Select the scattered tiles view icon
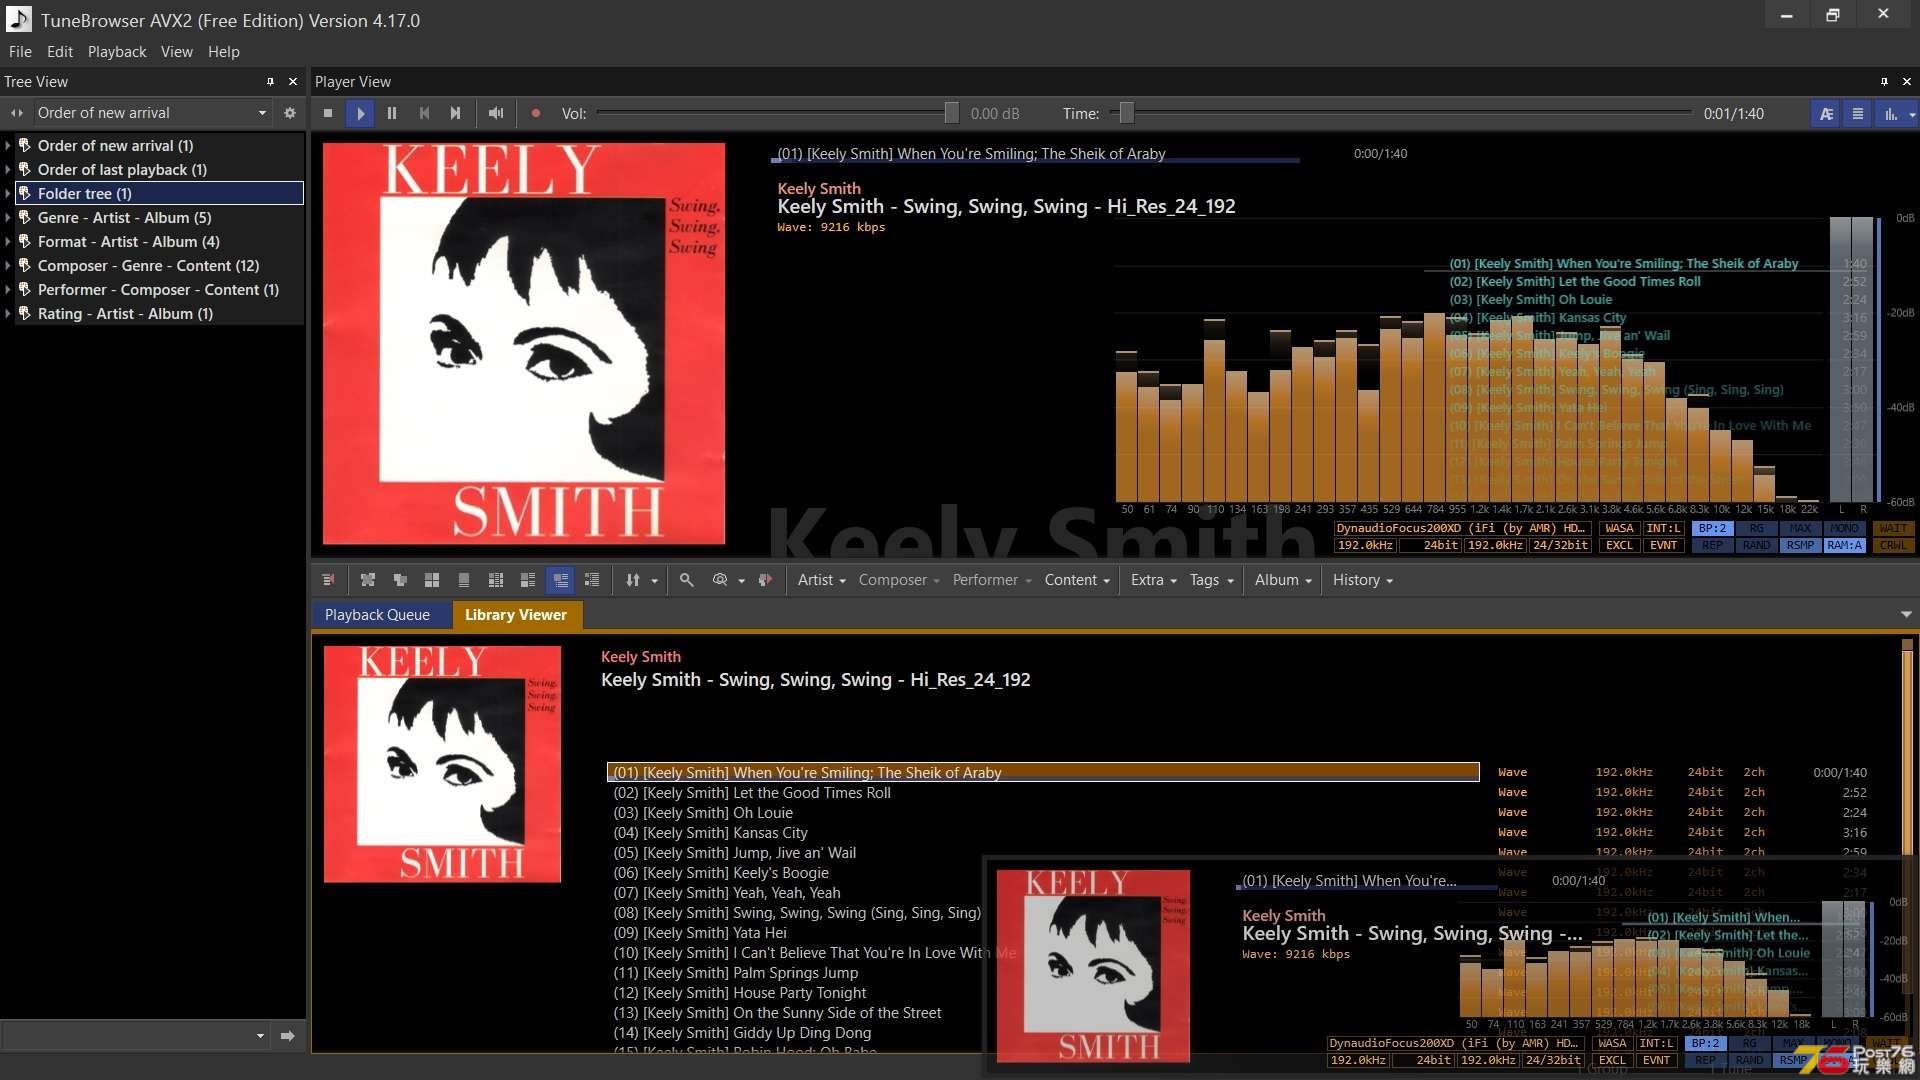 pyautogui.click(x=368, y=580)
